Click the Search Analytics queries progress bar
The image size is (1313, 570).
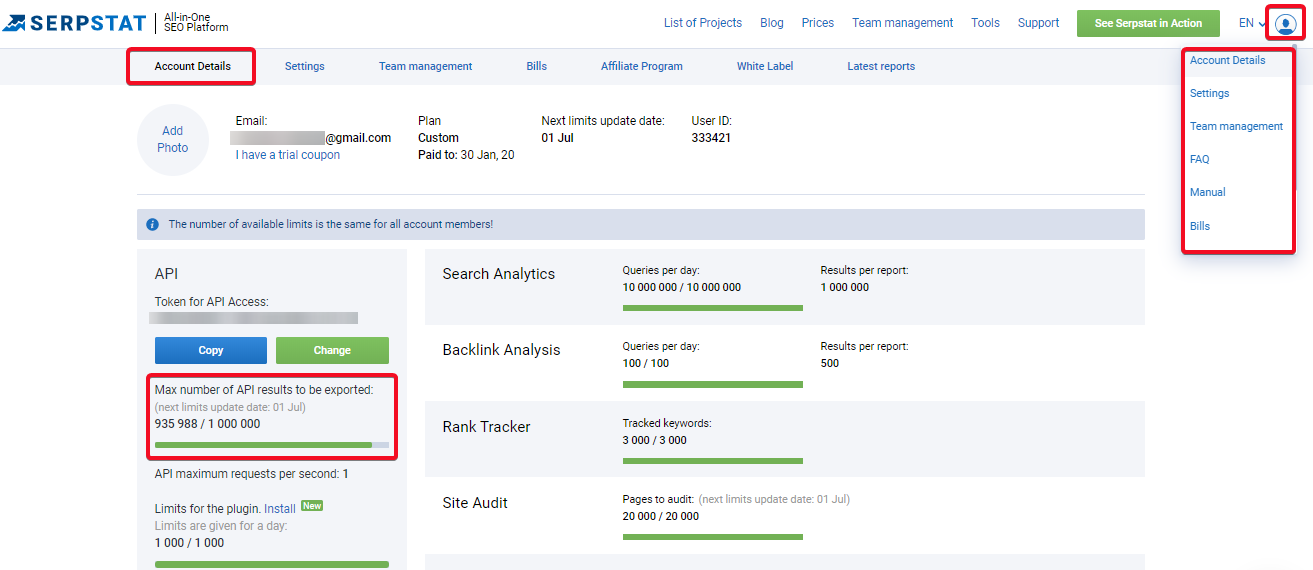tap(713, 308)
